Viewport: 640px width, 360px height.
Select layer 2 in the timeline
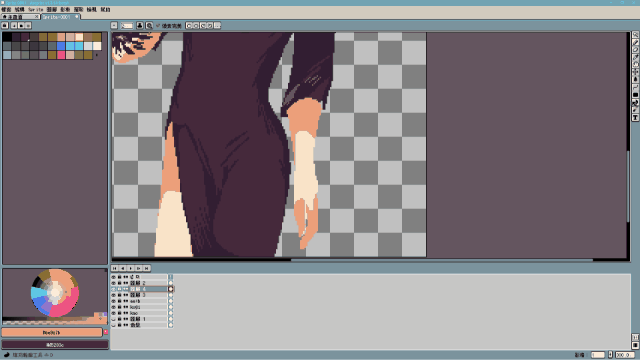coord(148,283)
